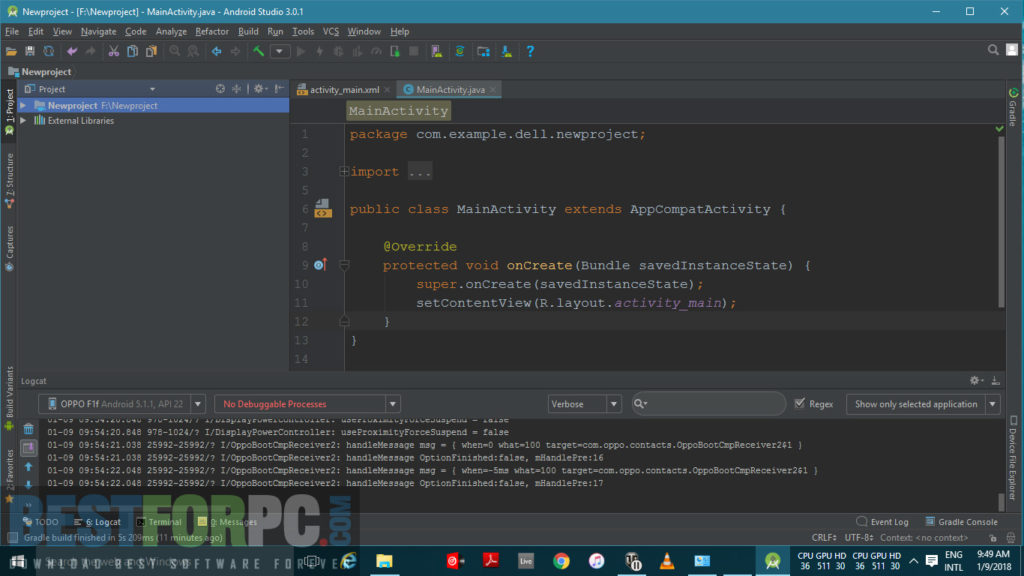Click the Sync Gradle files icon
Image resolution: width=1024 pixels, height=576 pixels.
460,51
